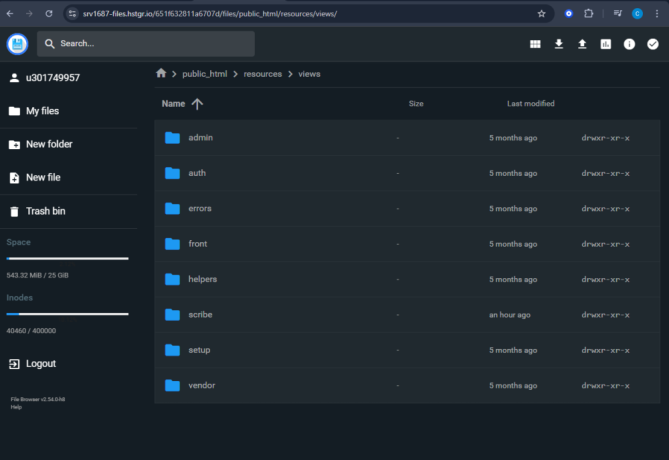Click the upload icon in the toolbar
Image resolution: width=669 pixels, height=460 pixels.
(582, 44)
